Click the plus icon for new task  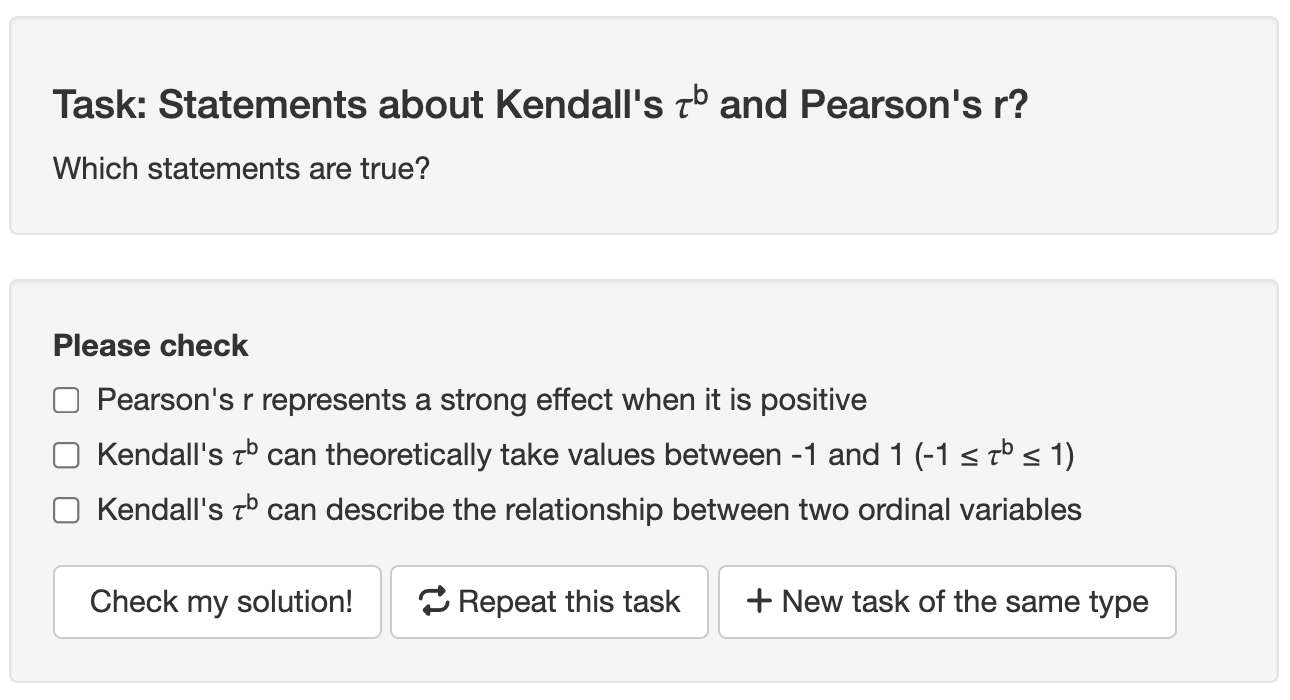point(759,601)
